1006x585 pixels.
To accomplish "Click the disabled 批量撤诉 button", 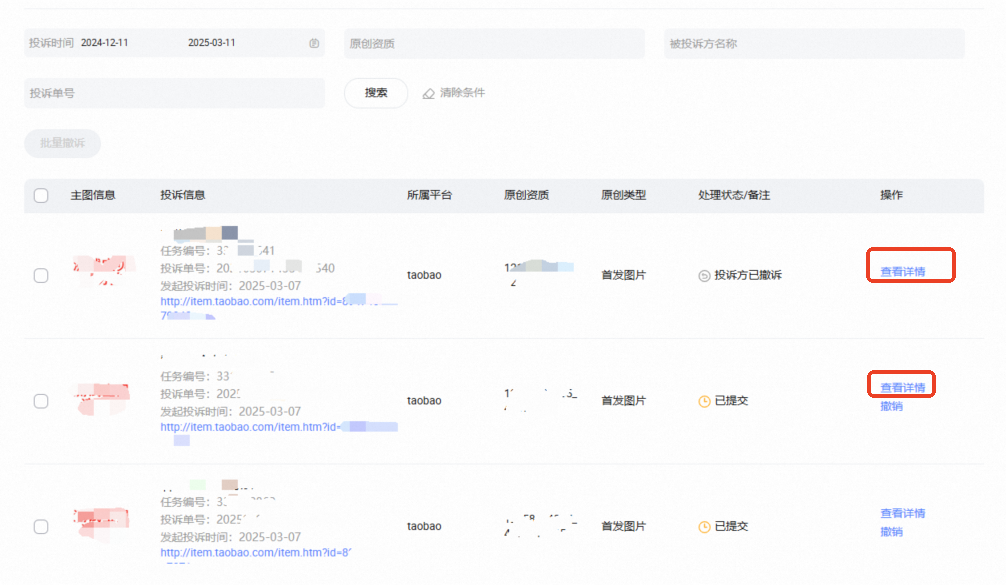I will coord(62,143).
